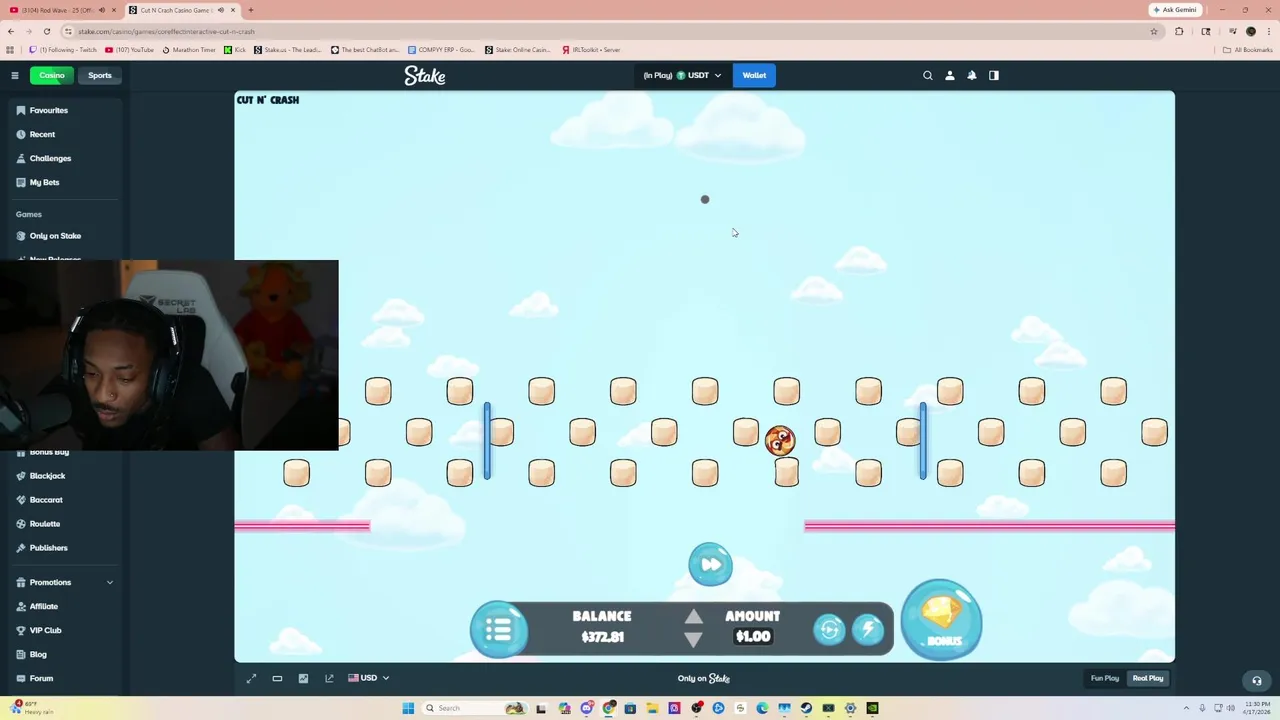Viewport: 1280px width, 720px height.
Task: Open the Chrome extensions puzzle icon
Action: pyautogui.click(x=1179, y=31)
